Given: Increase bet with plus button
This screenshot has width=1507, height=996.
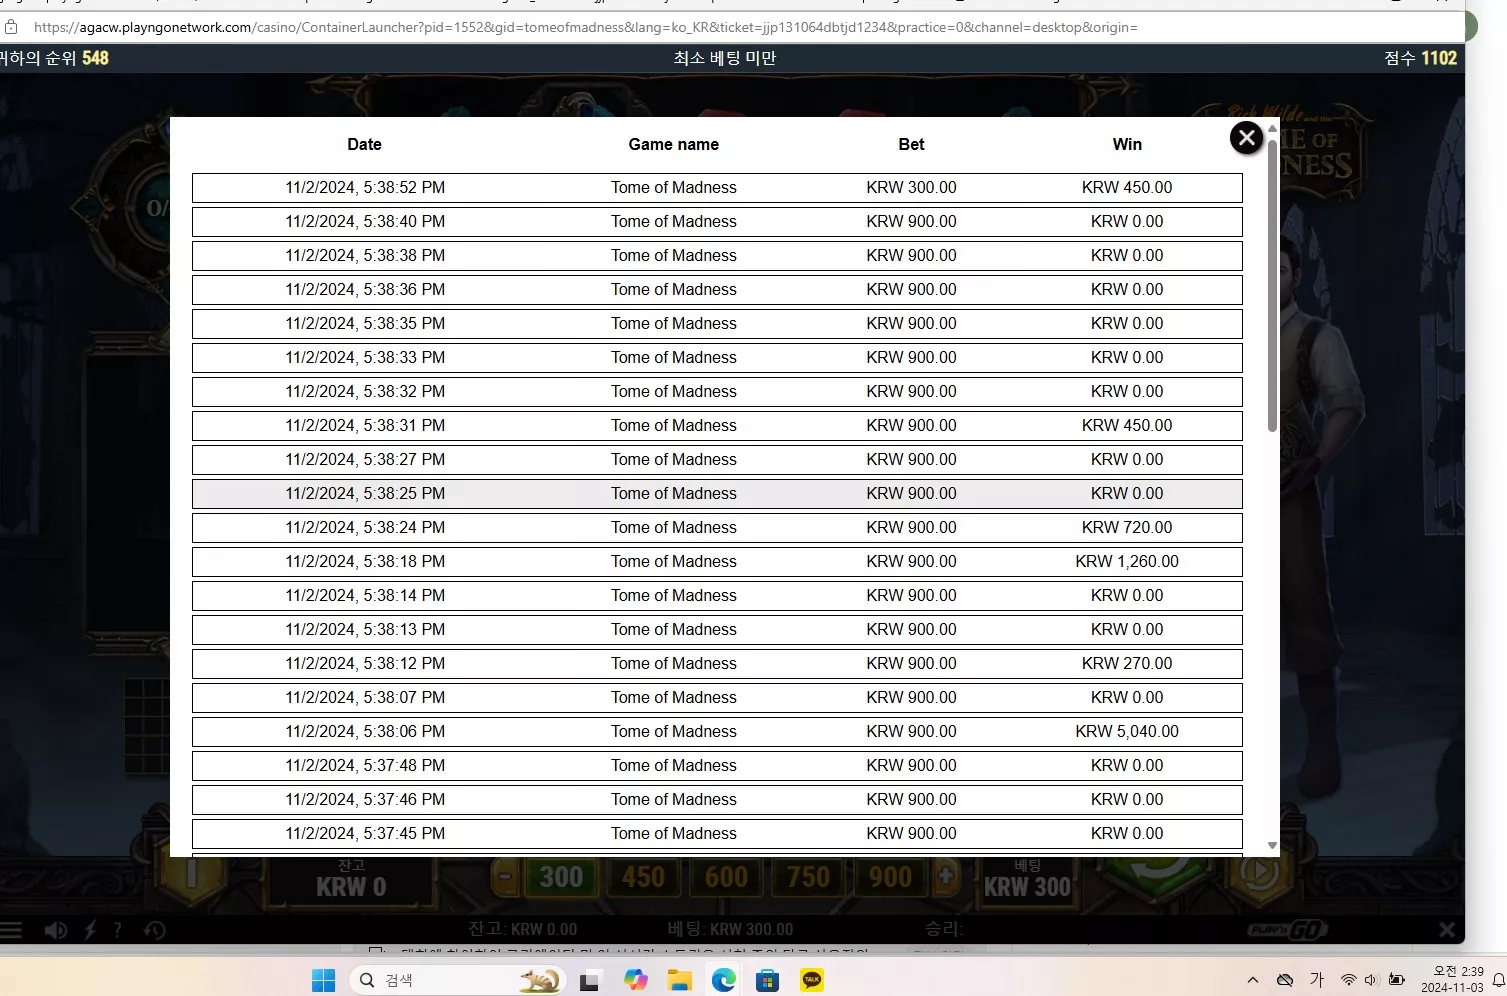Looking at the screenshot, I should [946, 877].
